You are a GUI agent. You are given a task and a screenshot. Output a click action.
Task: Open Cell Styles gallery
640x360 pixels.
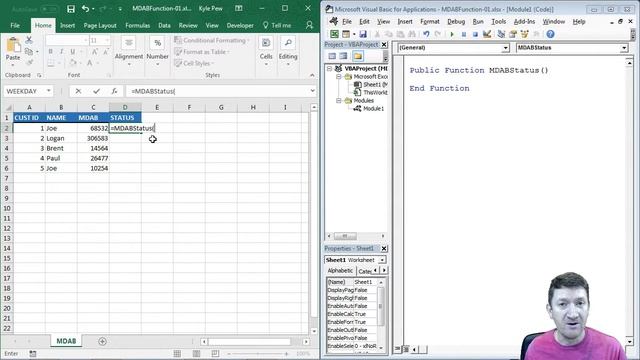(x=194, y=63)
